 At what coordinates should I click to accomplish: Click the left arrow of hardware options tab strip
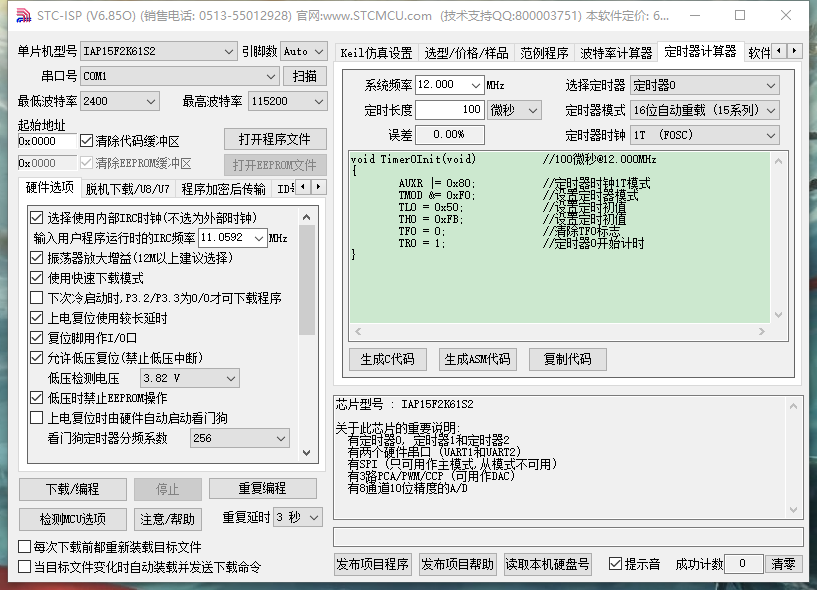pyautogui.click(x=303, y=187)
